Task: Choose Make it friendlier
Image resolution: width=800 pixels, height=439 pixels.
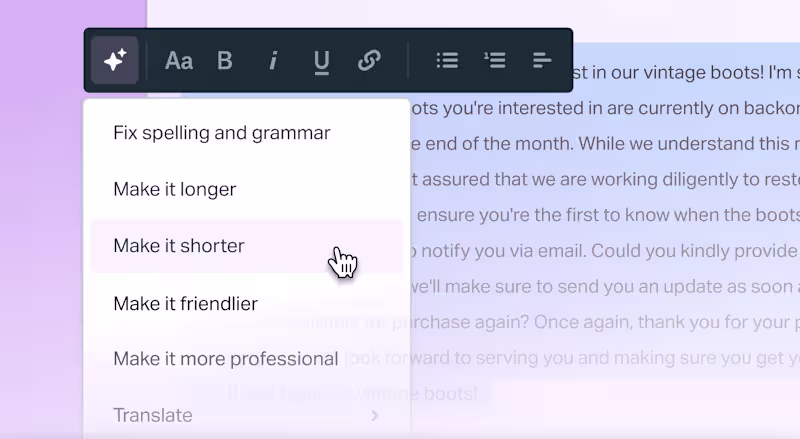Action: 247,304
